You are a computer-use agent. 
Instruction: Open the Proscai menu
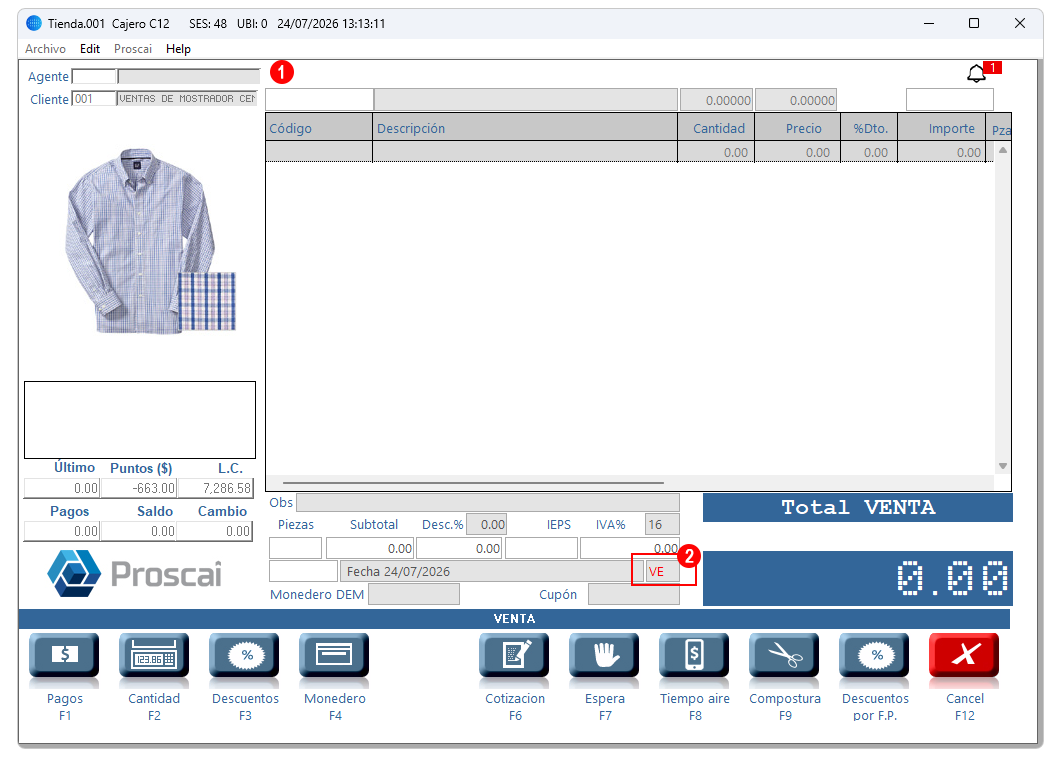tap(133, 49)
